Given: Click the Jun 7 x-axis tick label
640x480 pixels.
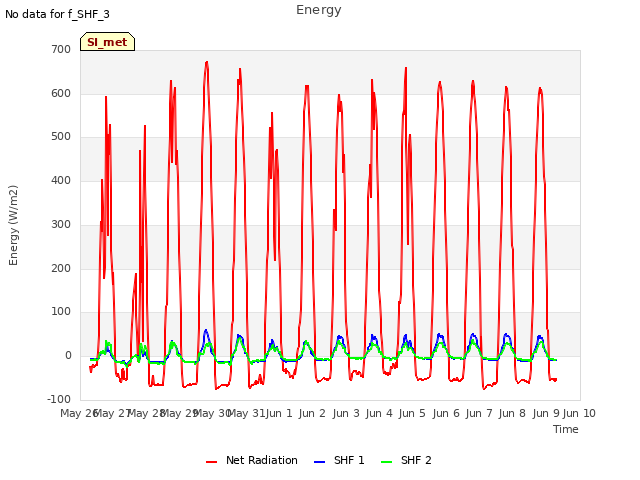Looking at the screenshot, I should click(x=479, y=413).
